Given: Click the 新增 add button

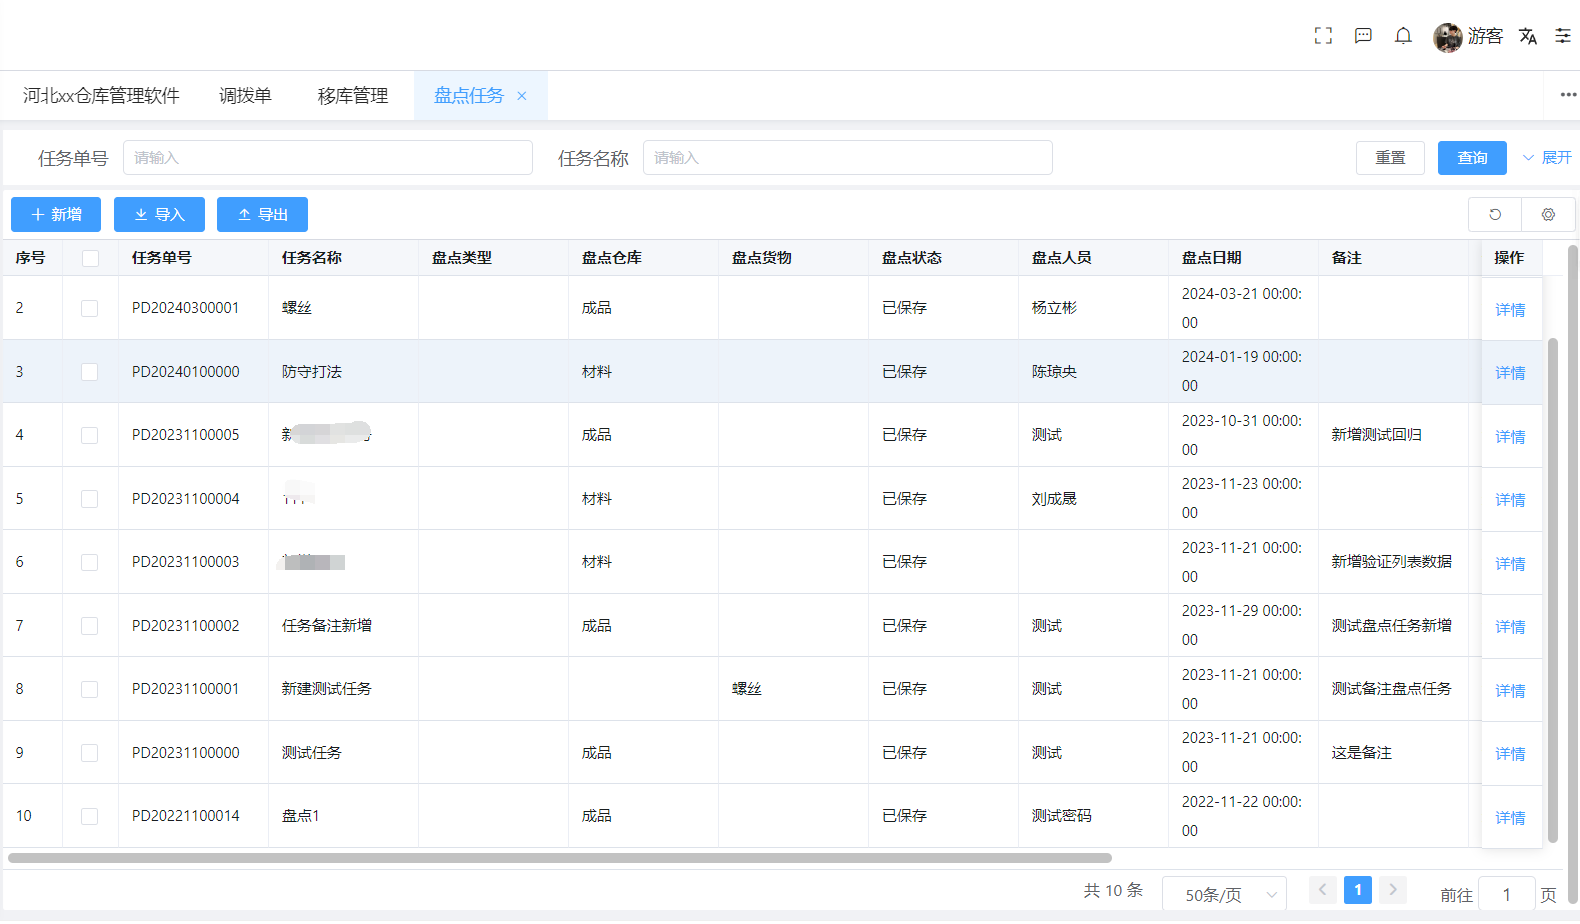Looking at the screenshot, I should (56, 214).
